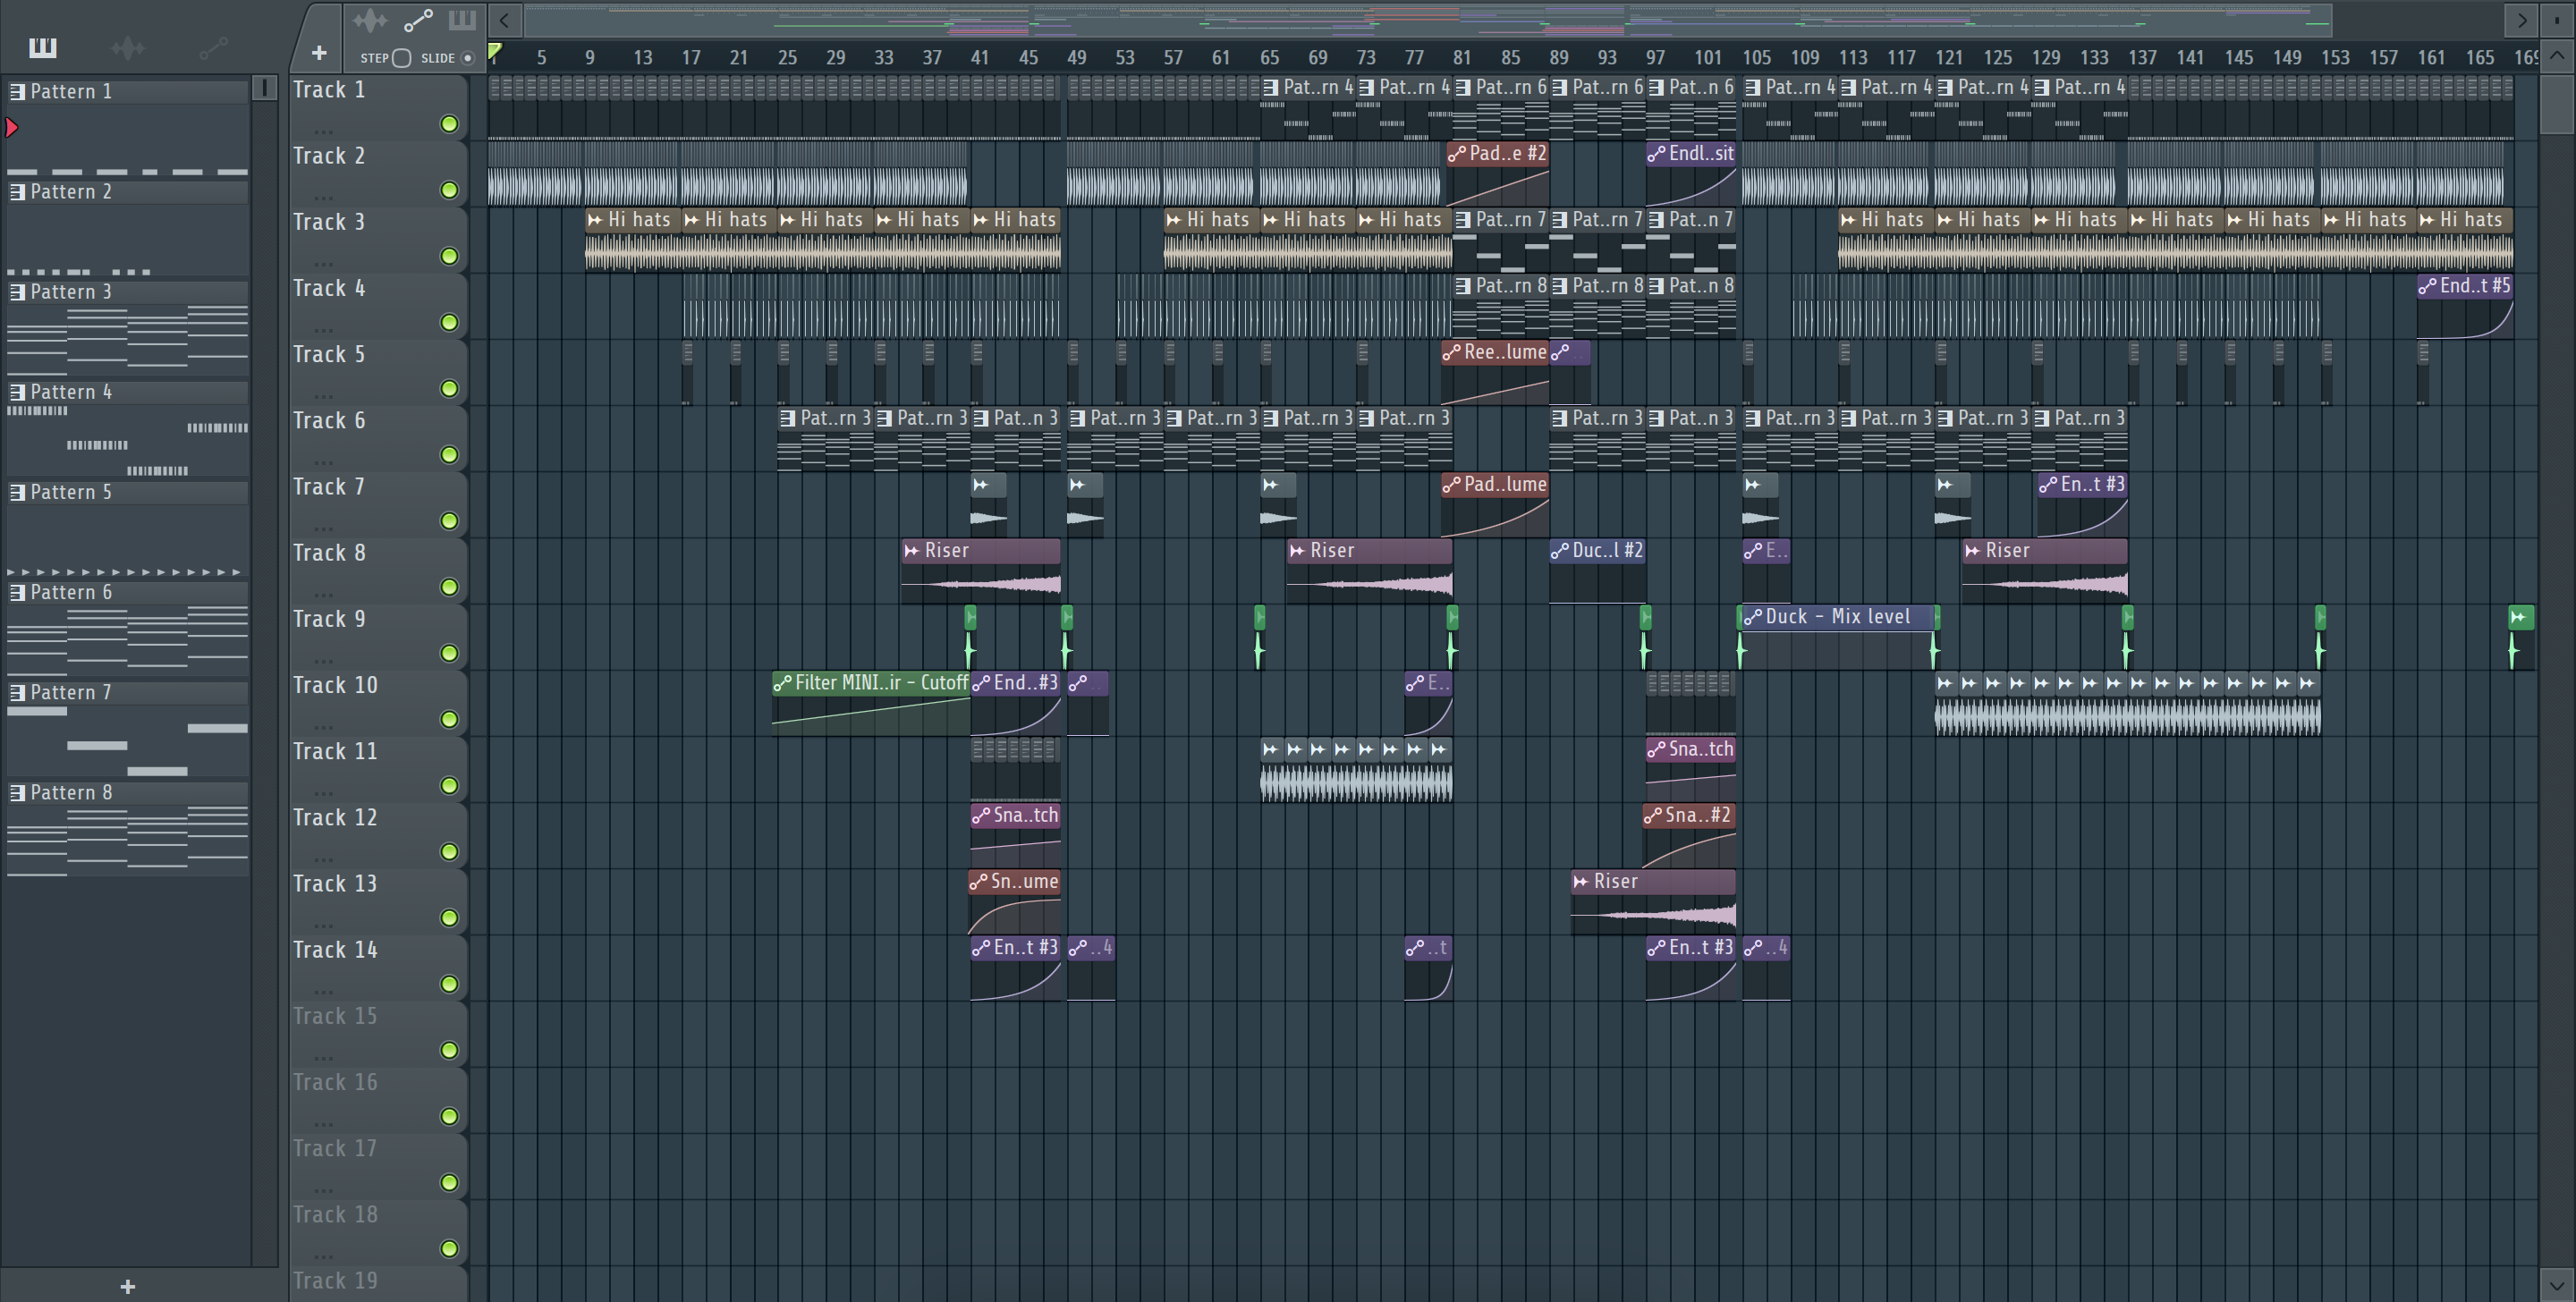Click bar 41 on the timeline ruler

coord(980,58)
